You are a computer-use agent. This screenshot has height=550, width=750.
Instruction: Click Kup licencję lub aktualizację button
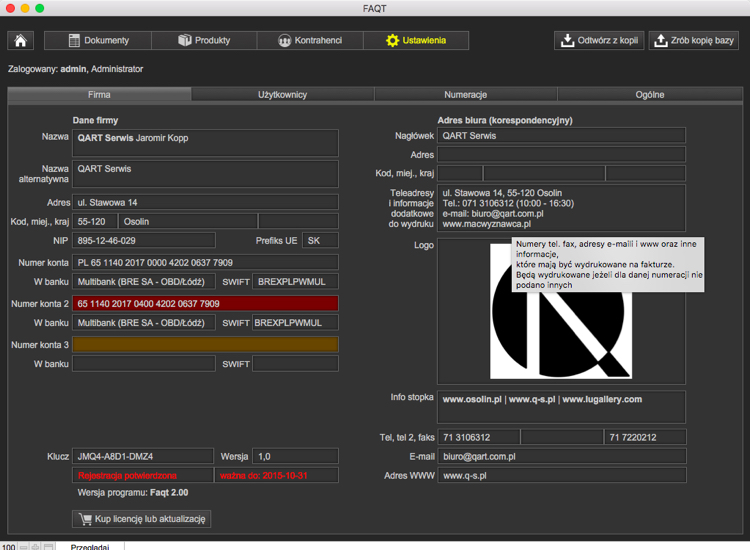142,519
